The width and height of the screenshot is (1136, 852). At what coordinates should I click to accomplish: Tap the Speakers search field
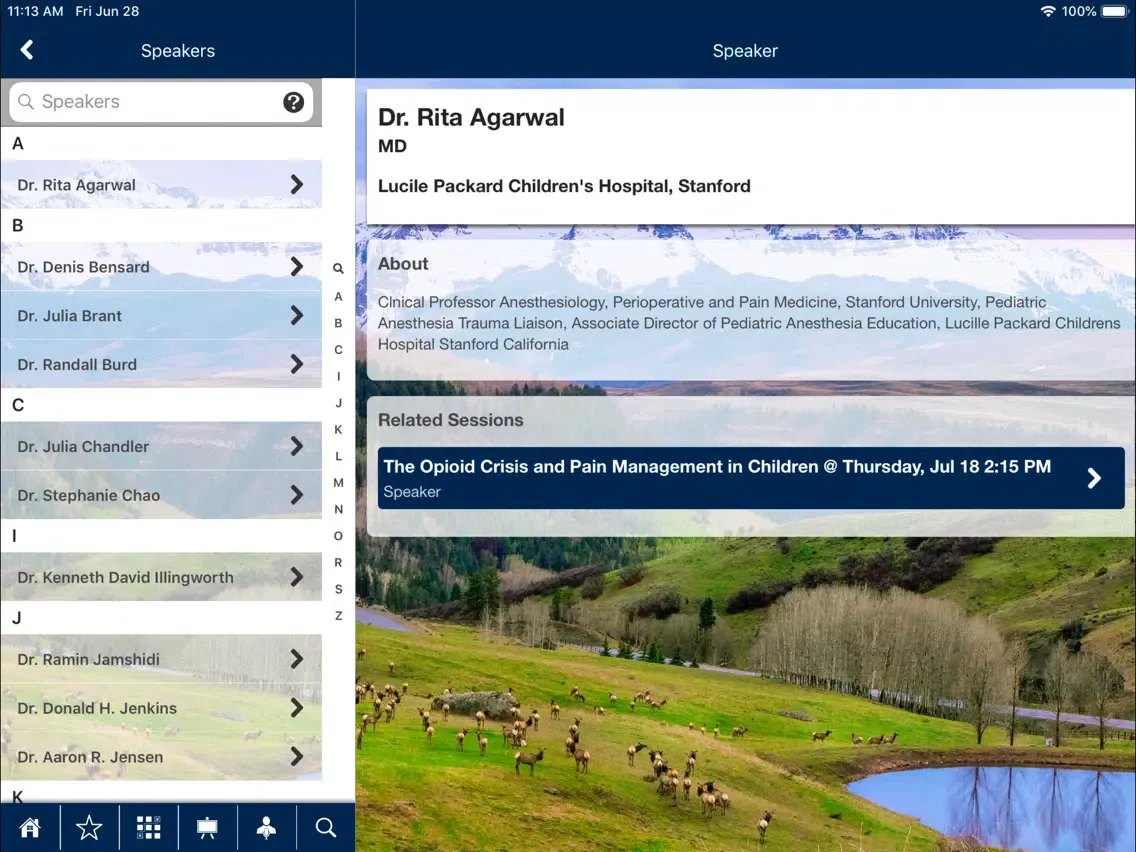pos(162,101)
